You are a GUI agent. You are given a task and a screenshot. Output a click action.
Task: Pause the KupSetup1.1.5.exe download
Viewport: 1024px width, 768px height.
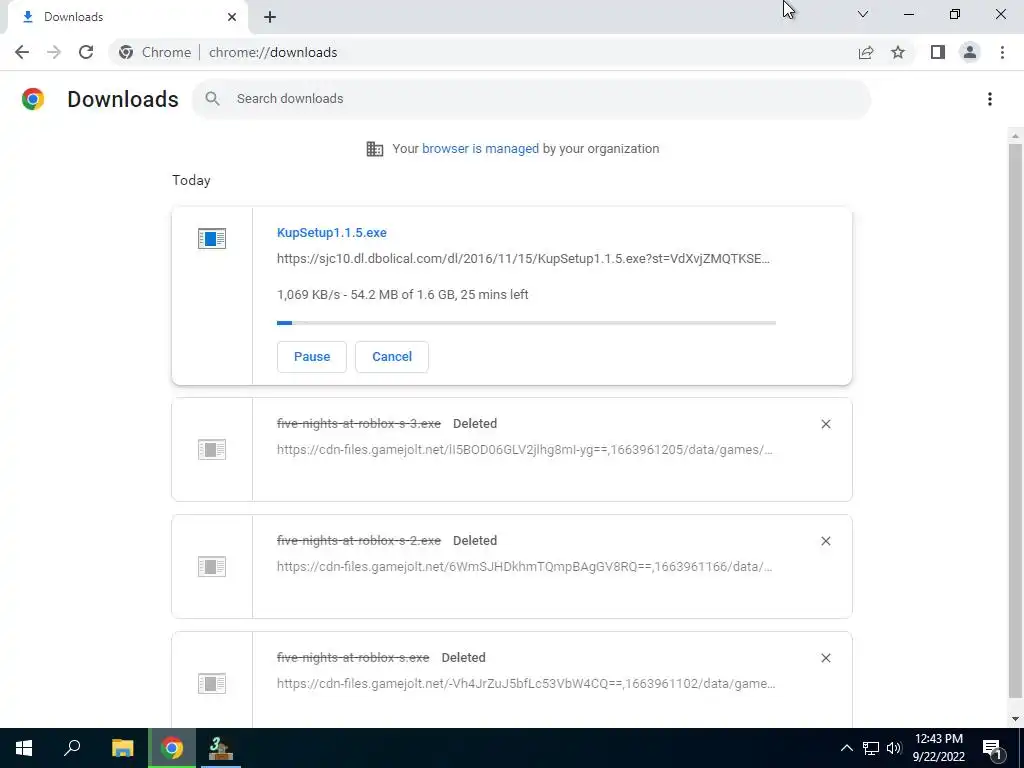[312, 357]
